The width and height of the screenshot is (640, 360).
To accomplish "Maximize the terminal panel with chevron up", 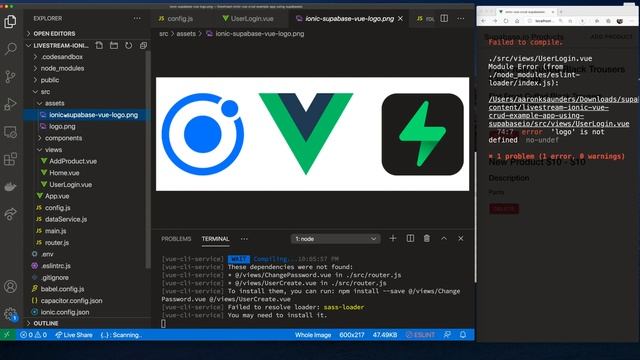I will 444,238.
